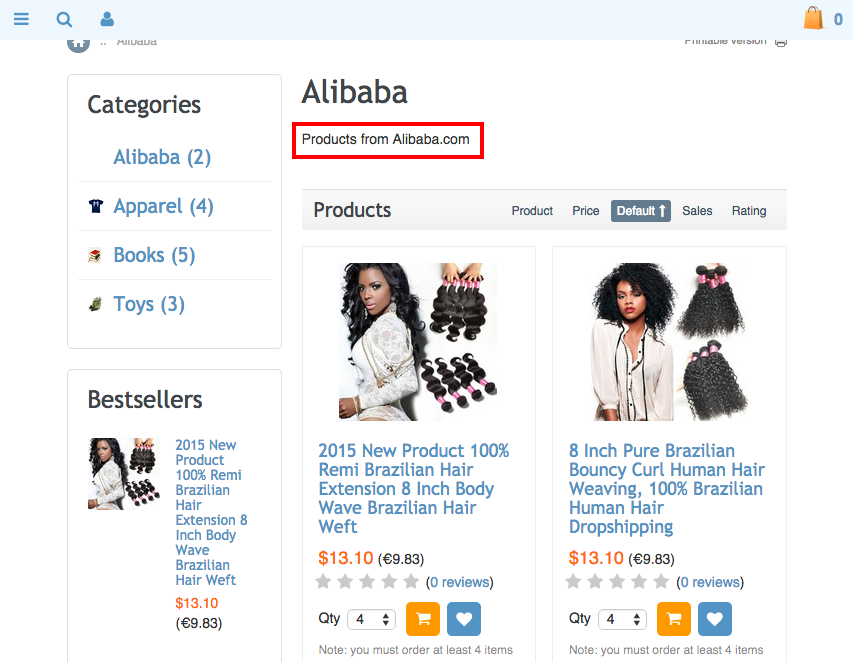The width and height of the screenshot is (853, 662).
Task: Click the home breadcrumb icon
Action: (78, 42)
